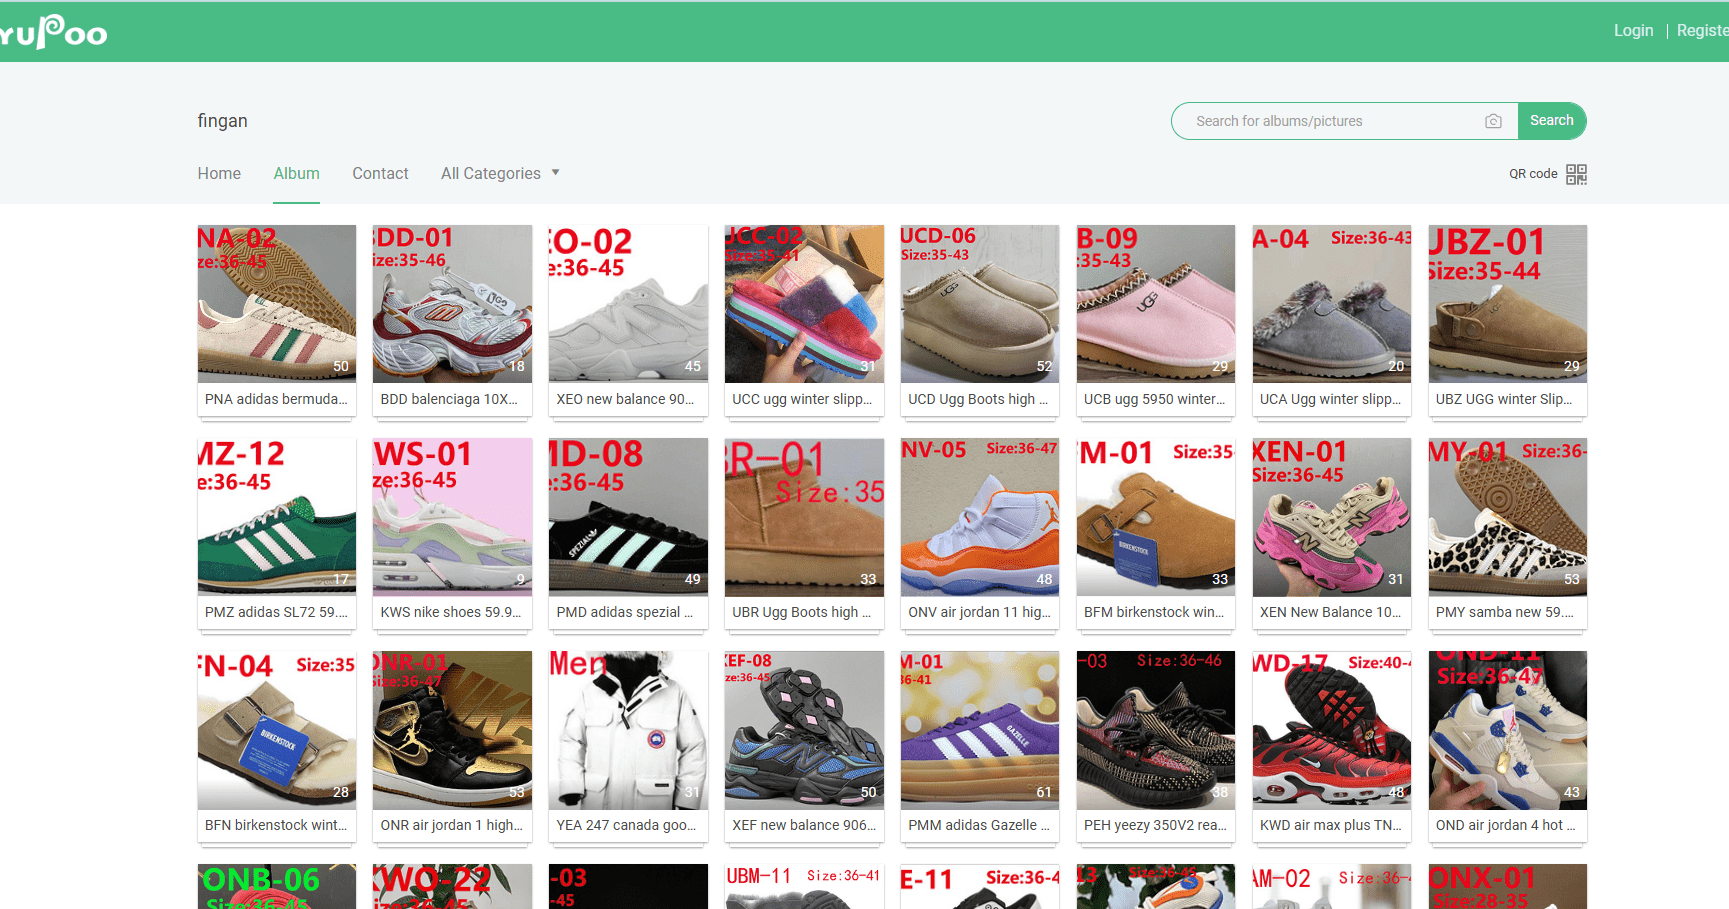1729x909 pixels.
Task: Click the title 'PMM adidas Gazelle ...'
Action: click(979, 825)
